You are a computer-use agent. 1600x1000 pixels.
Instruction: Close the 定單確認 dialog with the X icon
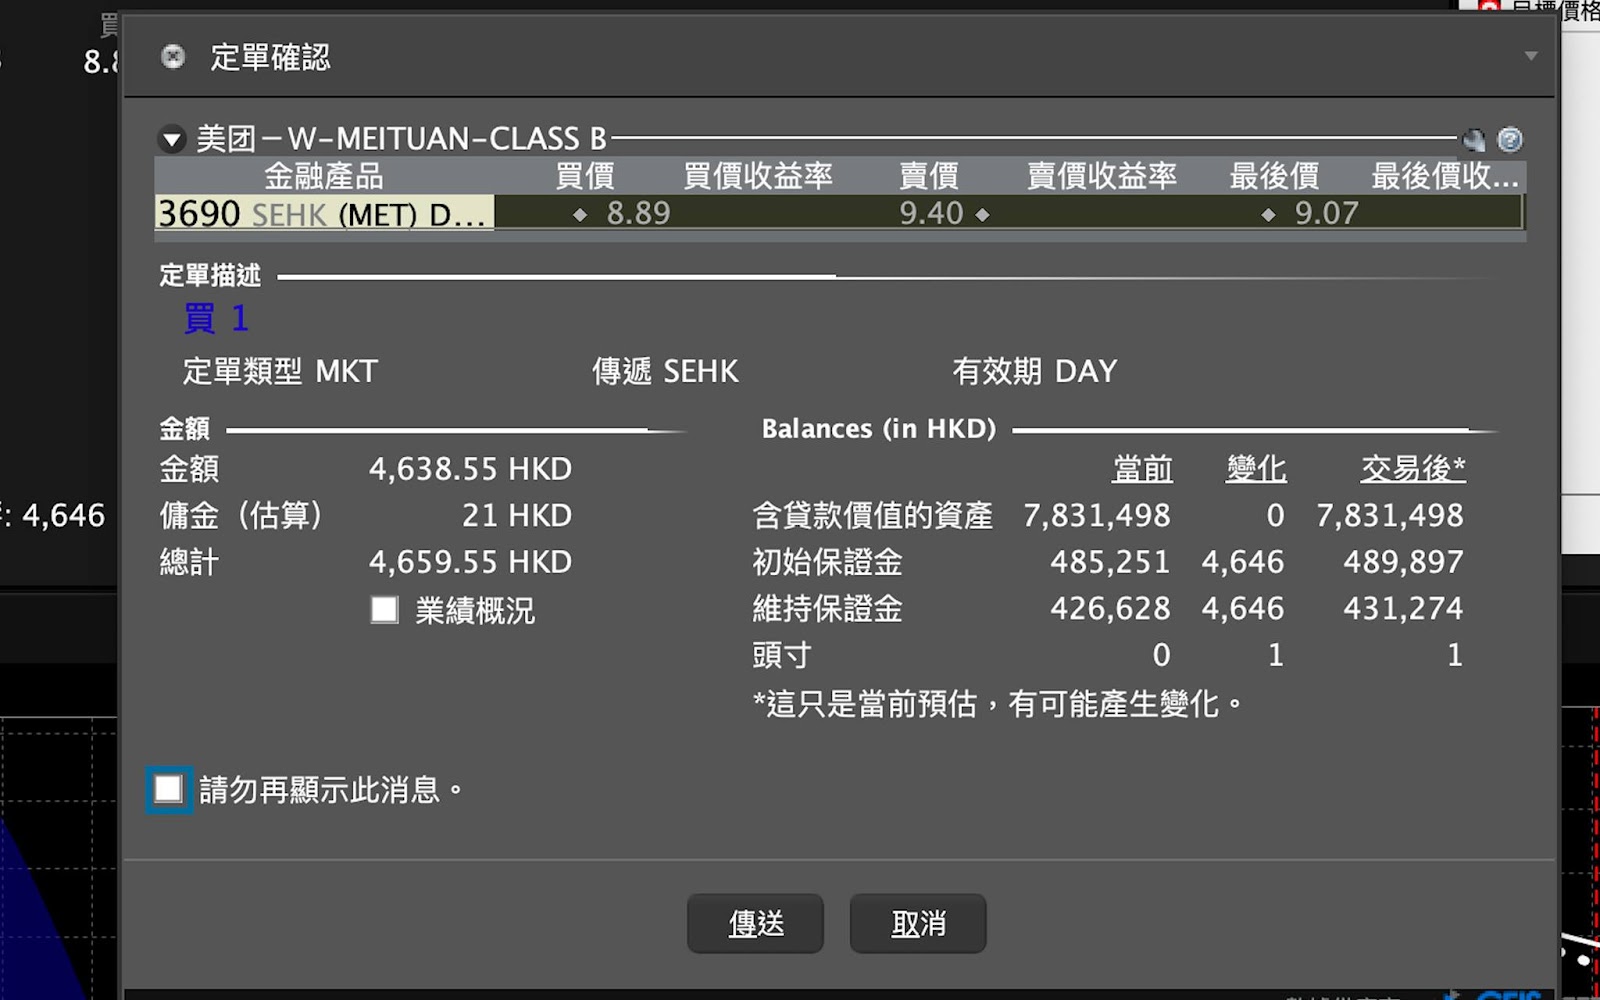pos(173,57)
